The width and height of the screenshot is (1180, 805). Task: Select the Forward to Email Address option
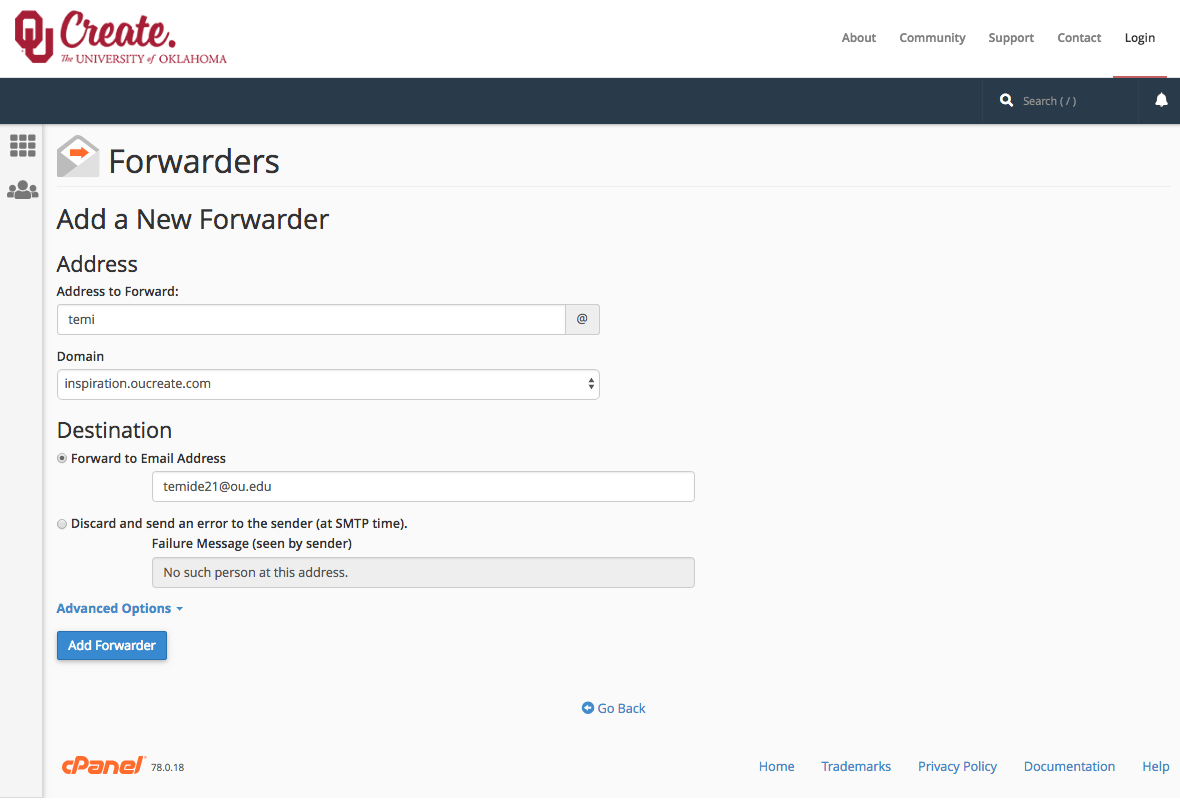61,457
